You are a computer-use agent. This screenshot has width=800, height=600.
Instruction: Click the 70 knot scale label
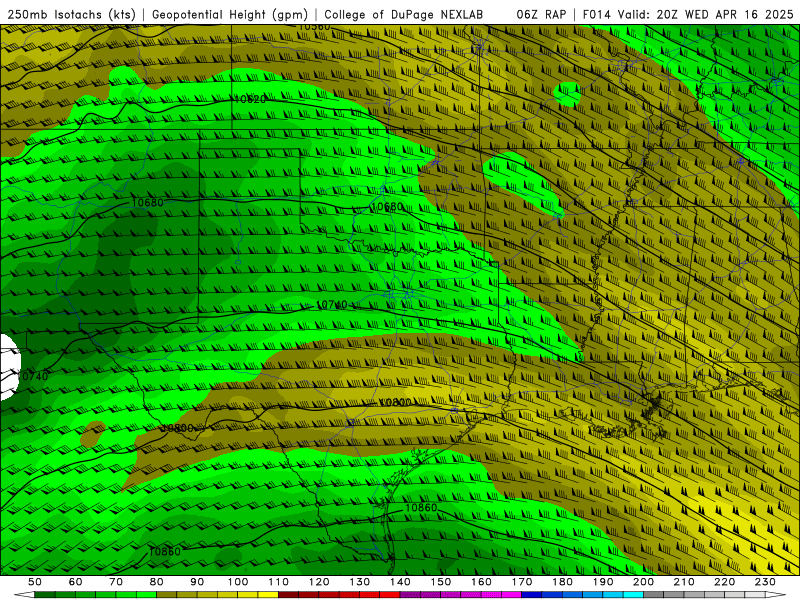pyautogui.click(x=116, y=582)
